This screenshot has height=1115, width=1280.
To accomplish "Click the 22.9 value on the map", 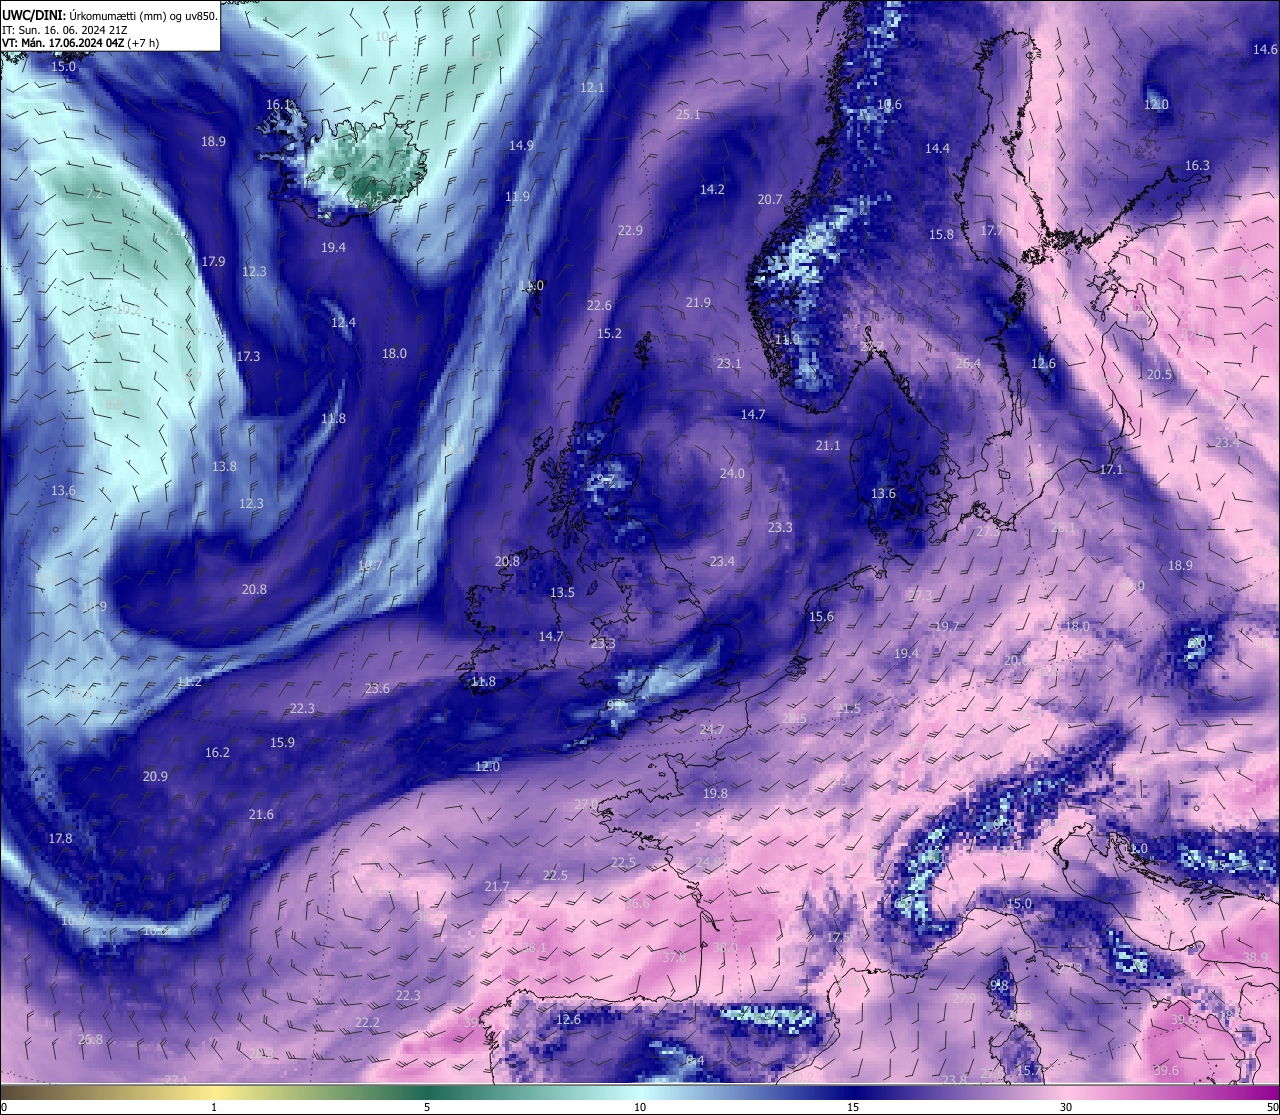I will [x=630, y=231].
